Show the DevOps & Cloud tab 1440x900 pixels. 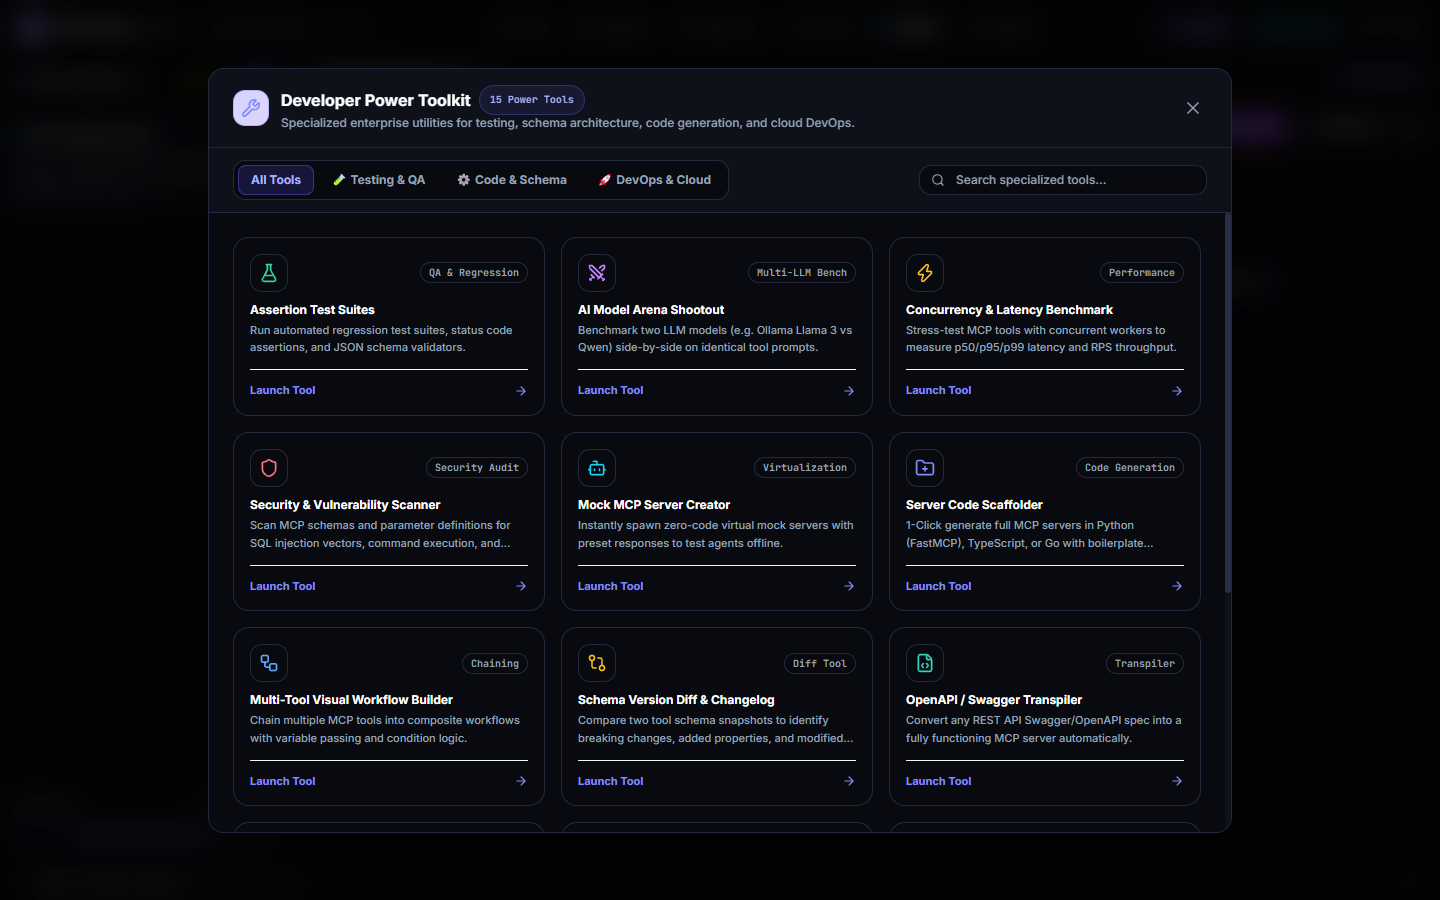point(654,180)
